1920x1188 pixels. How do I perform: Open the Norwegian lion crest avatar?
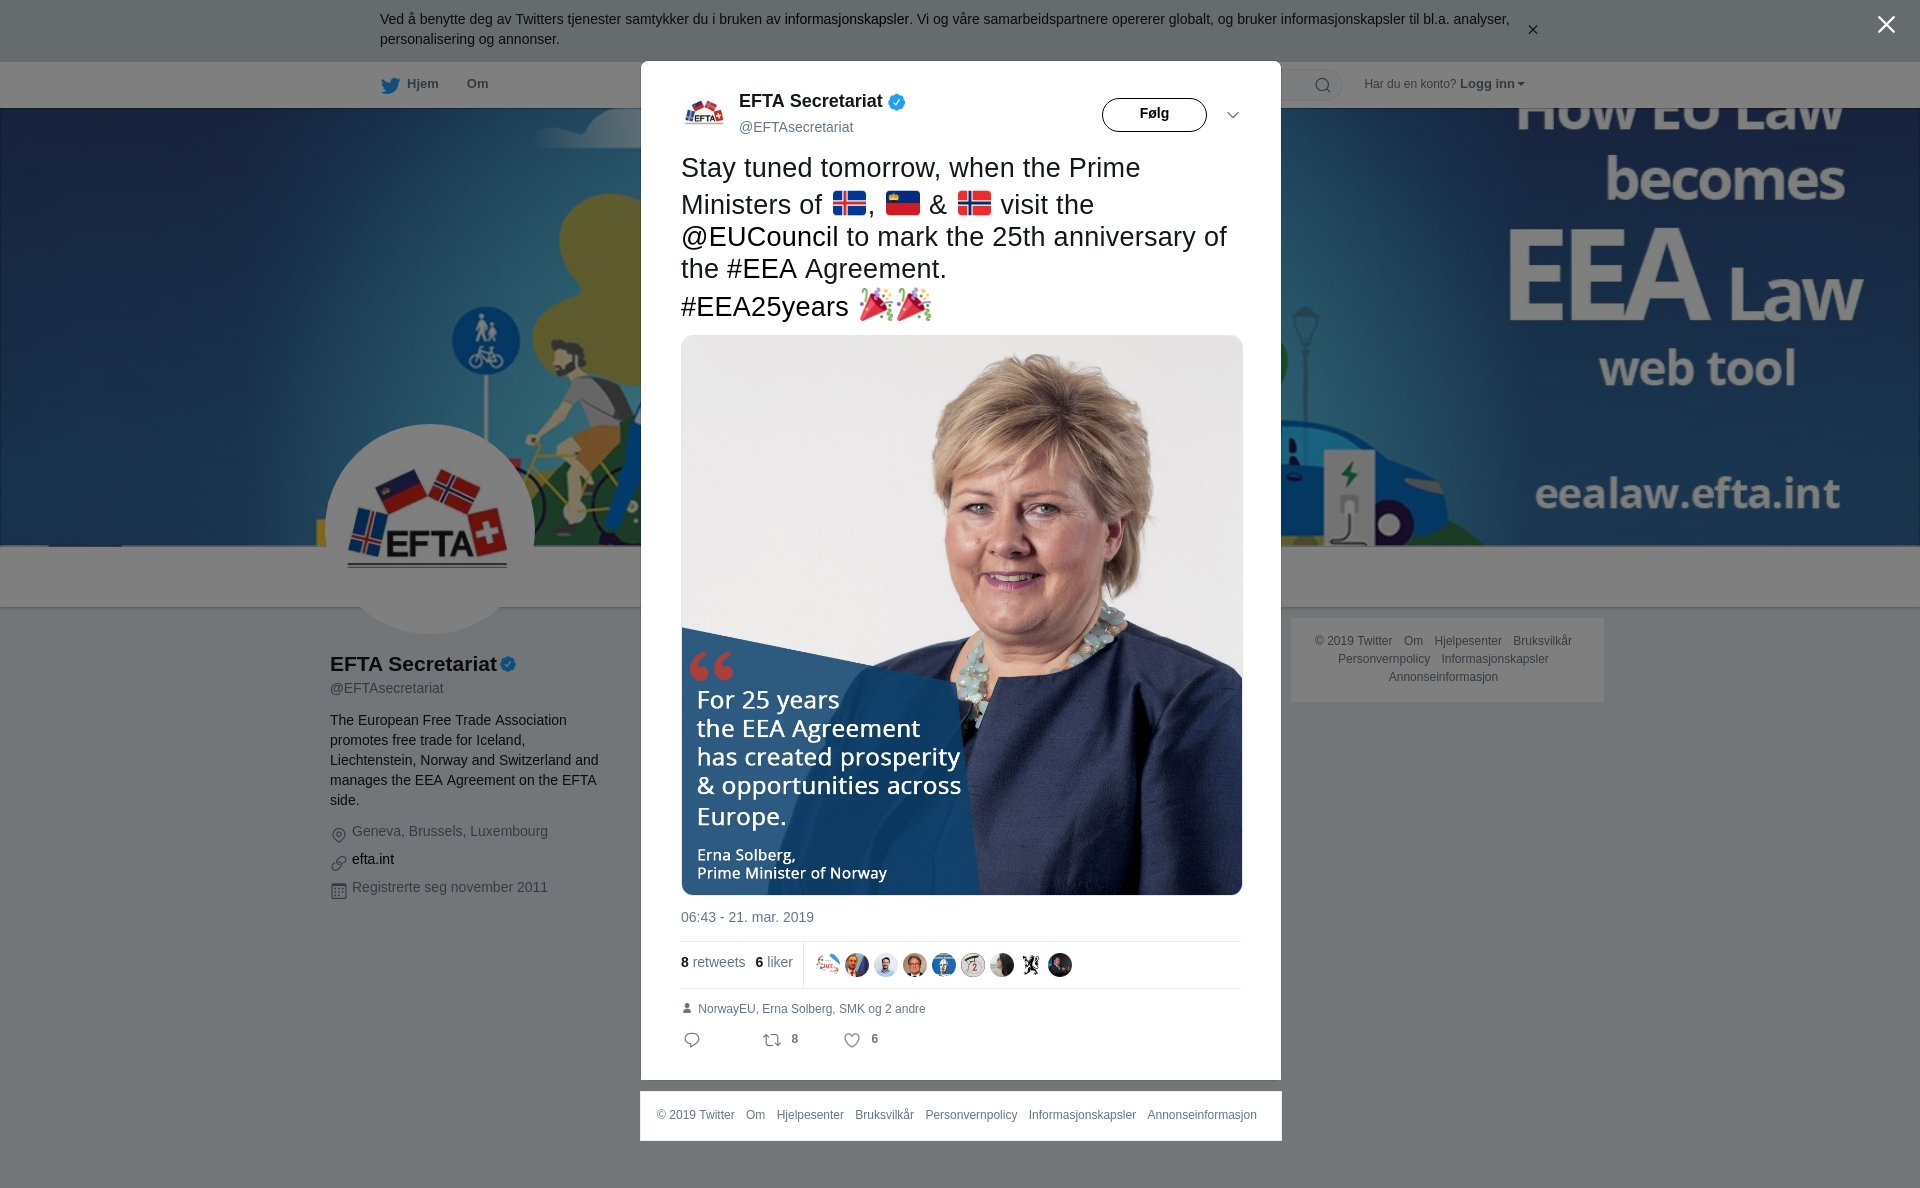click(x=1031, y=965)
